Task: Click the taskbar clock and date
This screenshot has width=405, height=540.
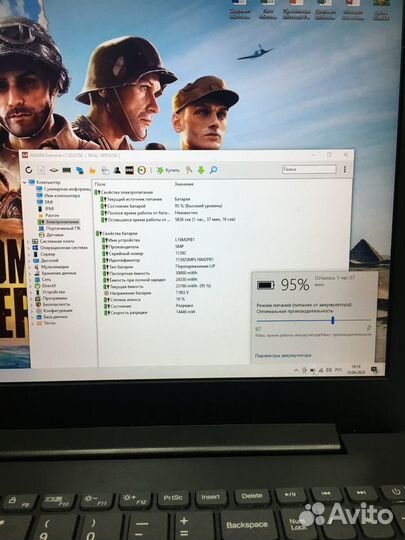Action: click(x=356, y=370)
